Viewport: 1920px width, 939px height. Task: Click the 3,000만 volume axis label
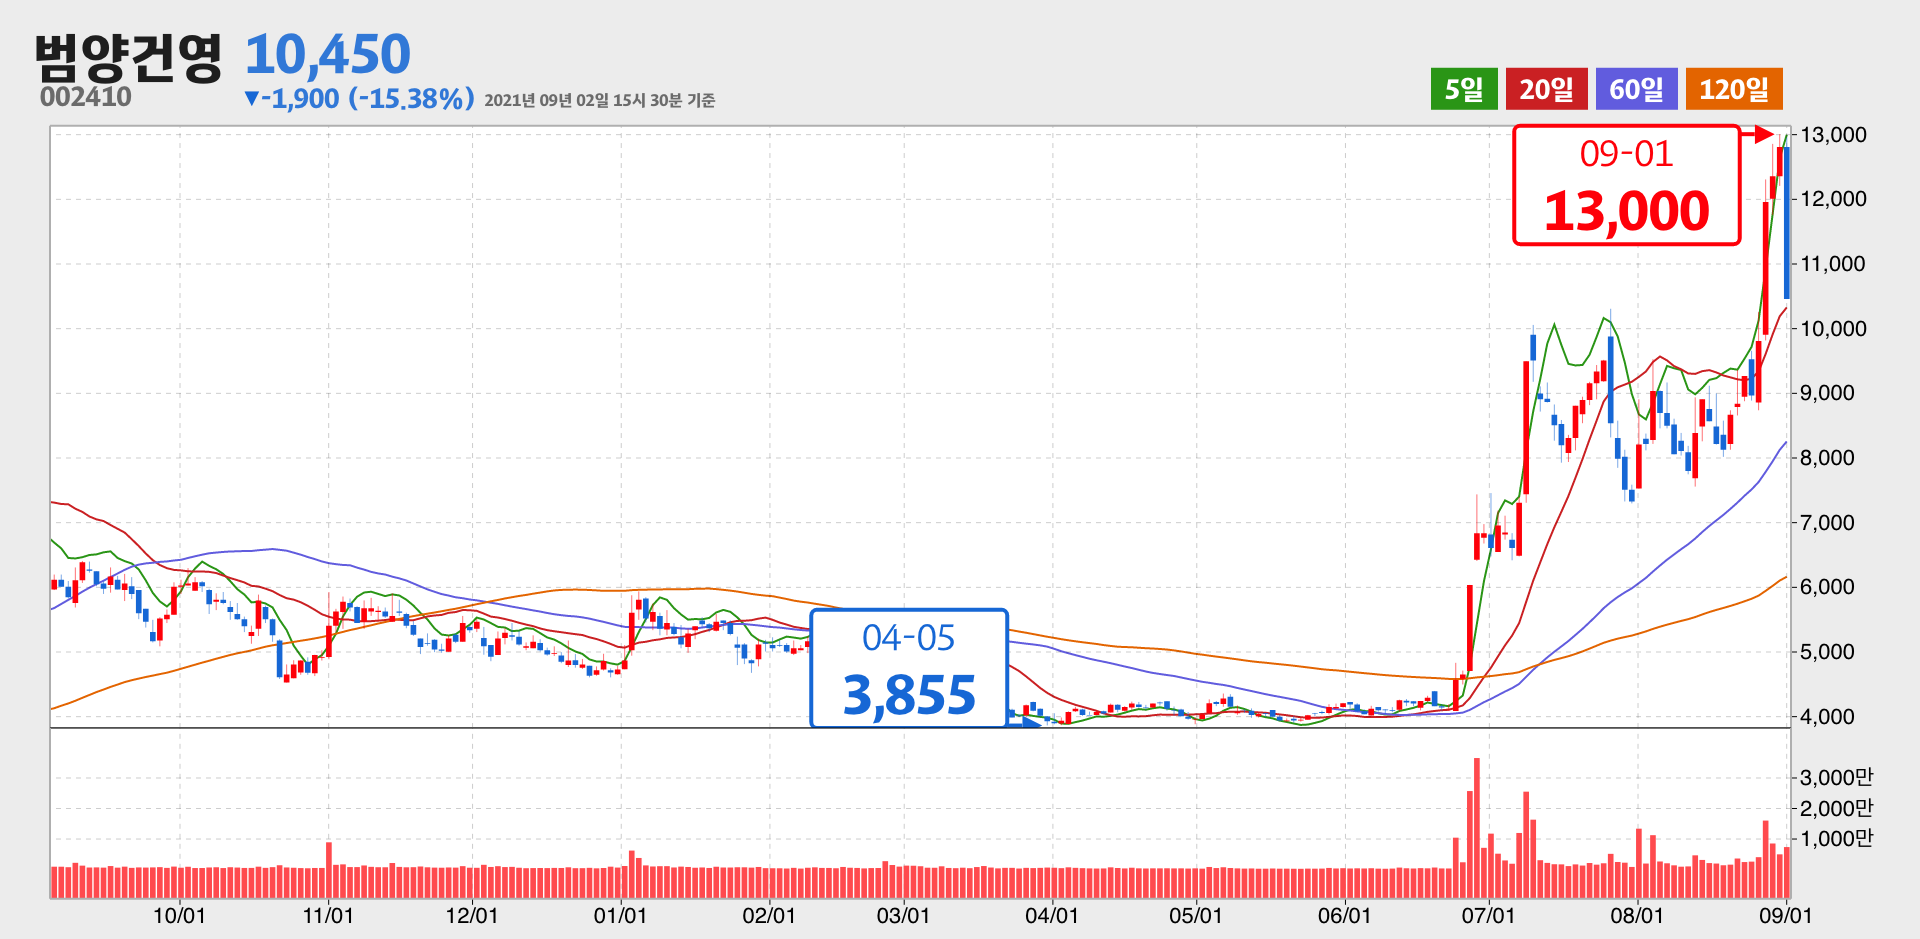pyautogui.click(x=1836, y=777)
